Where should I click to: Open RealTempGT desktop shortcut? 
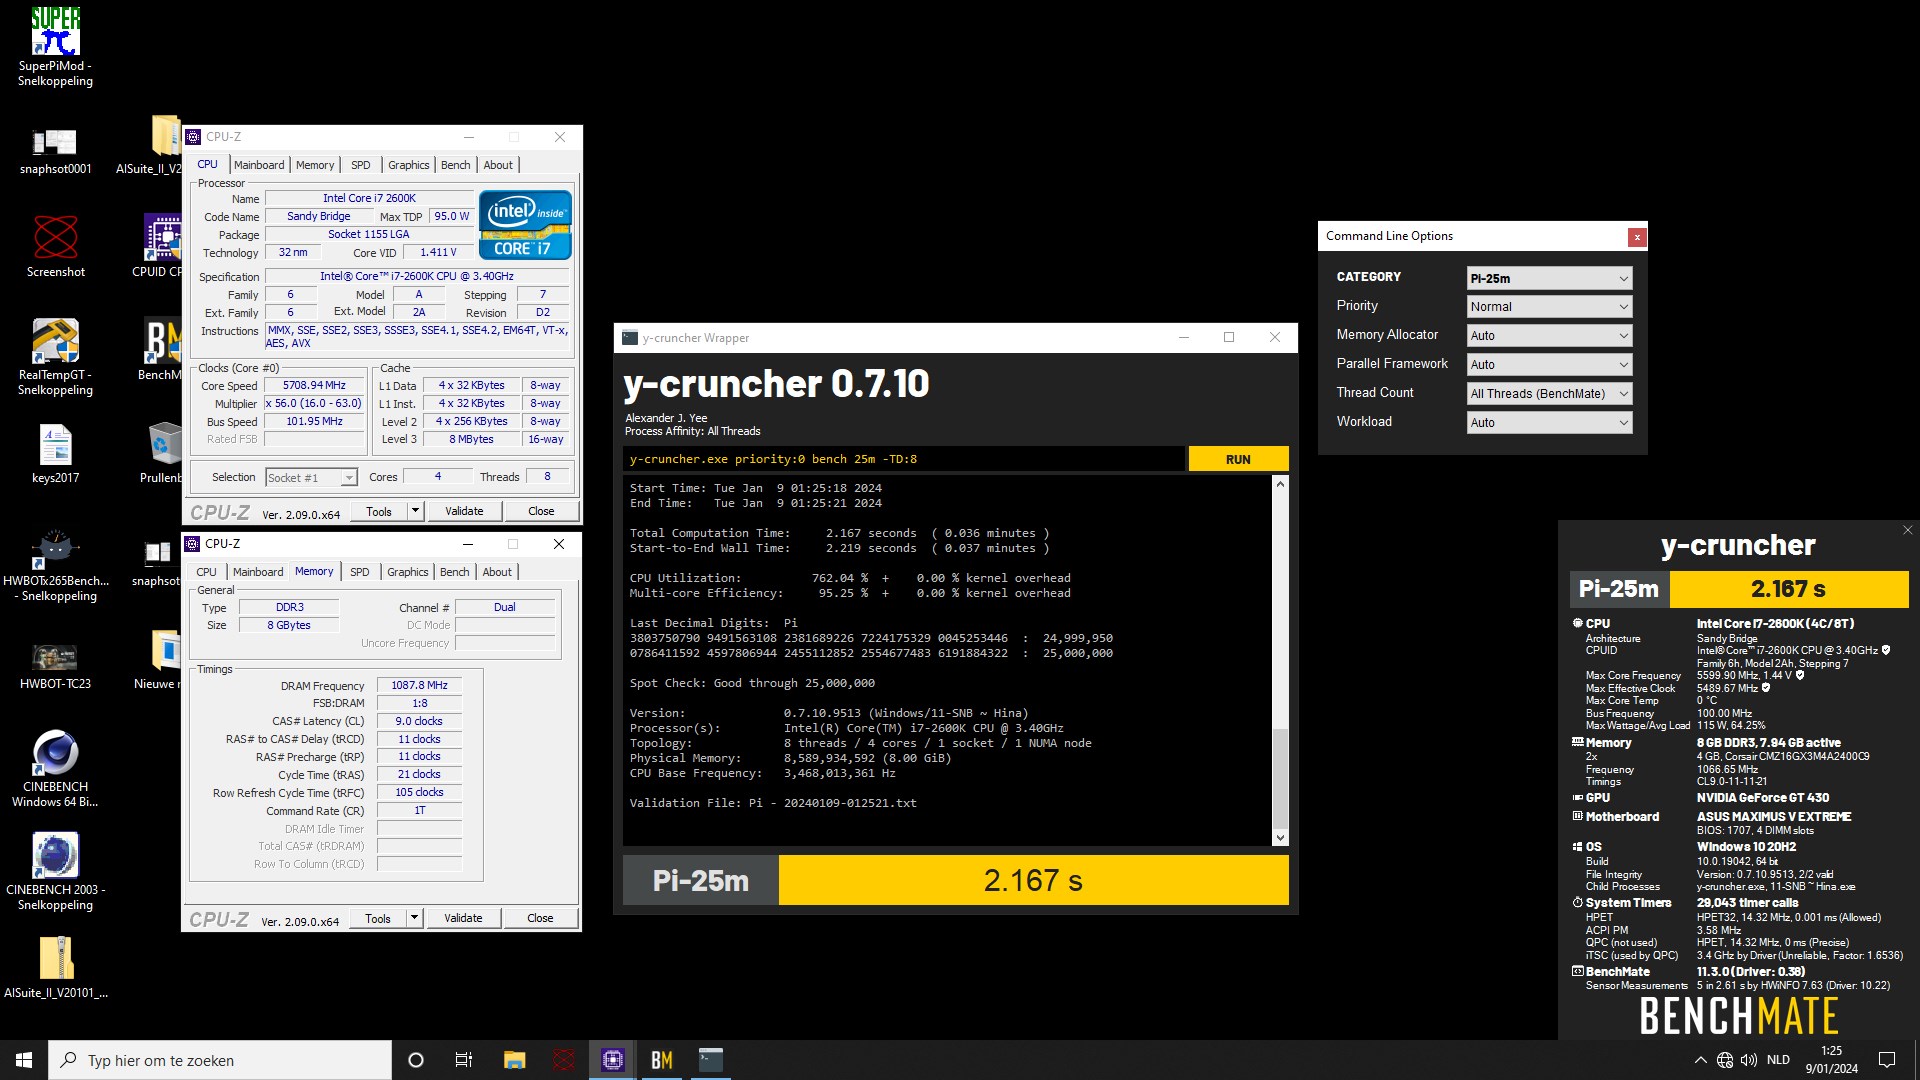click(x=55, y=357)
